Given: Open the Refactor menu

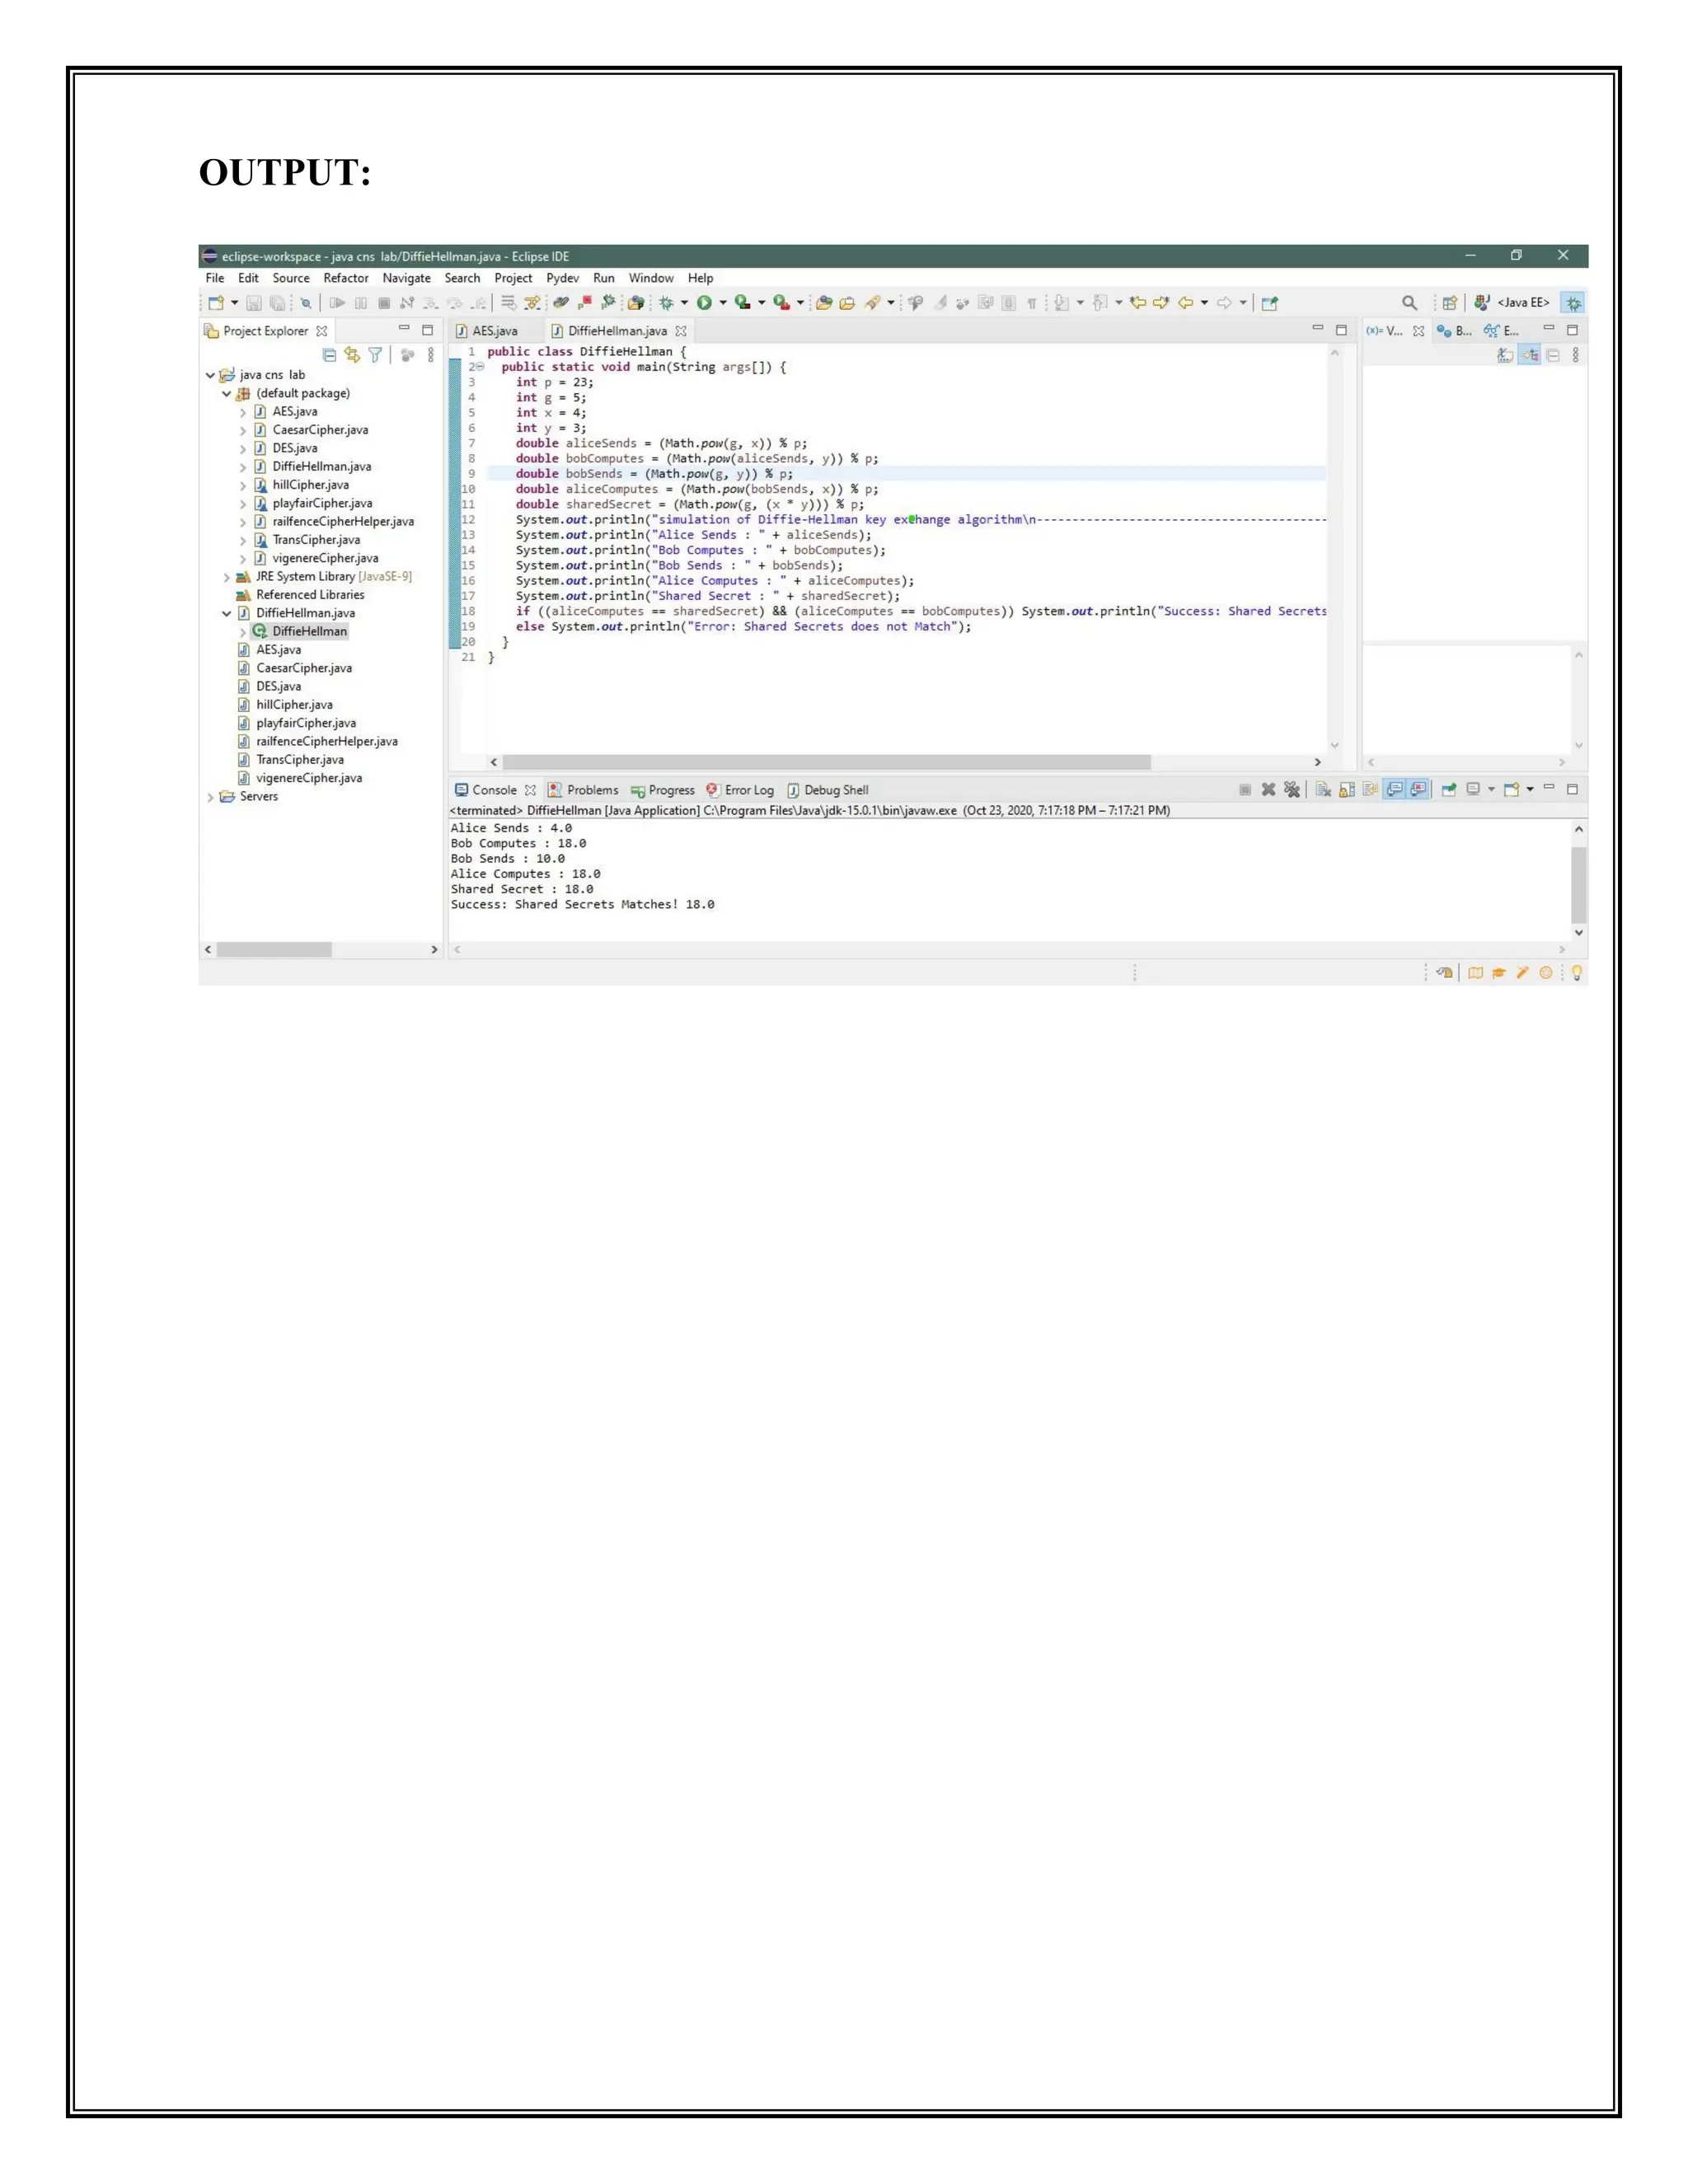Looking at the screenshot, I should coord(345,278).
